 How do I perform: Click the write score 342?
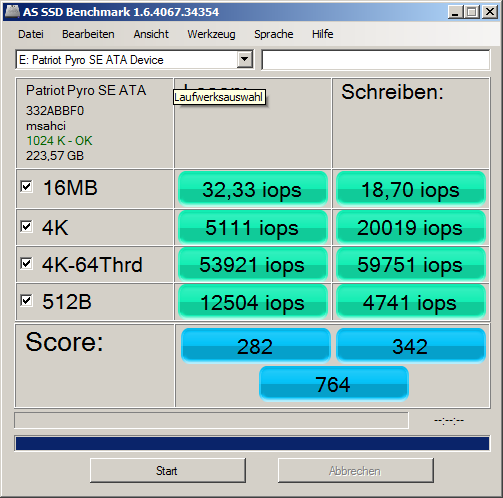tap(411, 346)
